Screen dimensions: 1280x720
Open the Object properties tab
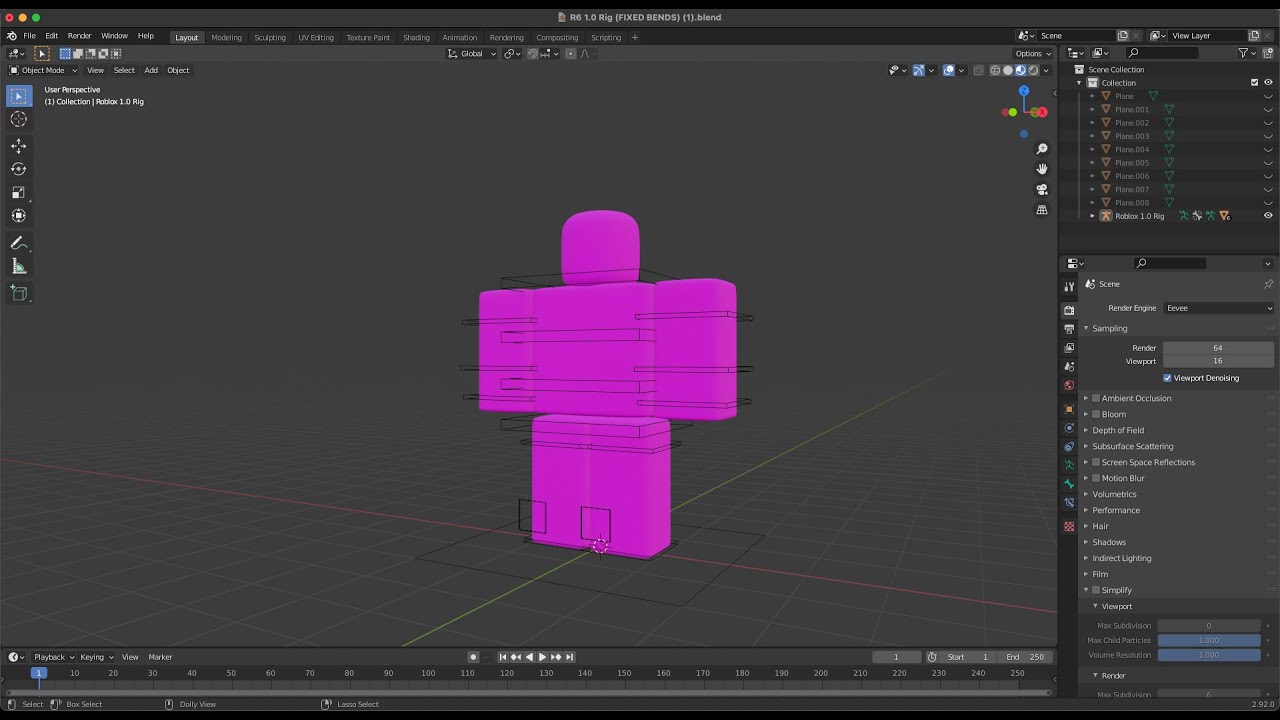(1069, 409)
